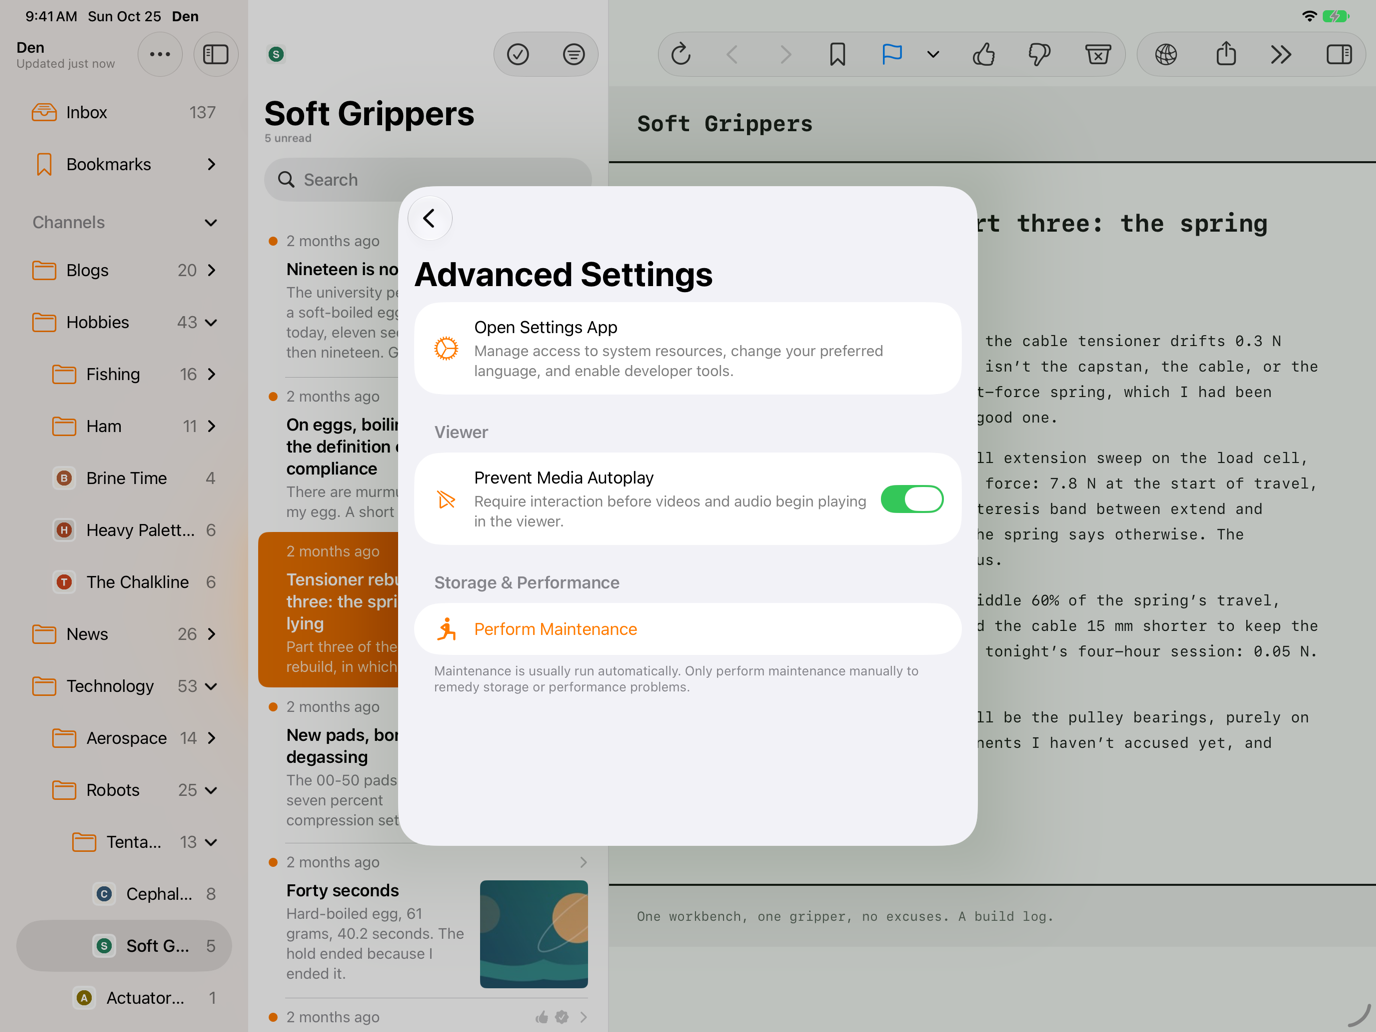Give thumbs down to the article
Viewport: 1376px width, 1032px height.
1040,54
